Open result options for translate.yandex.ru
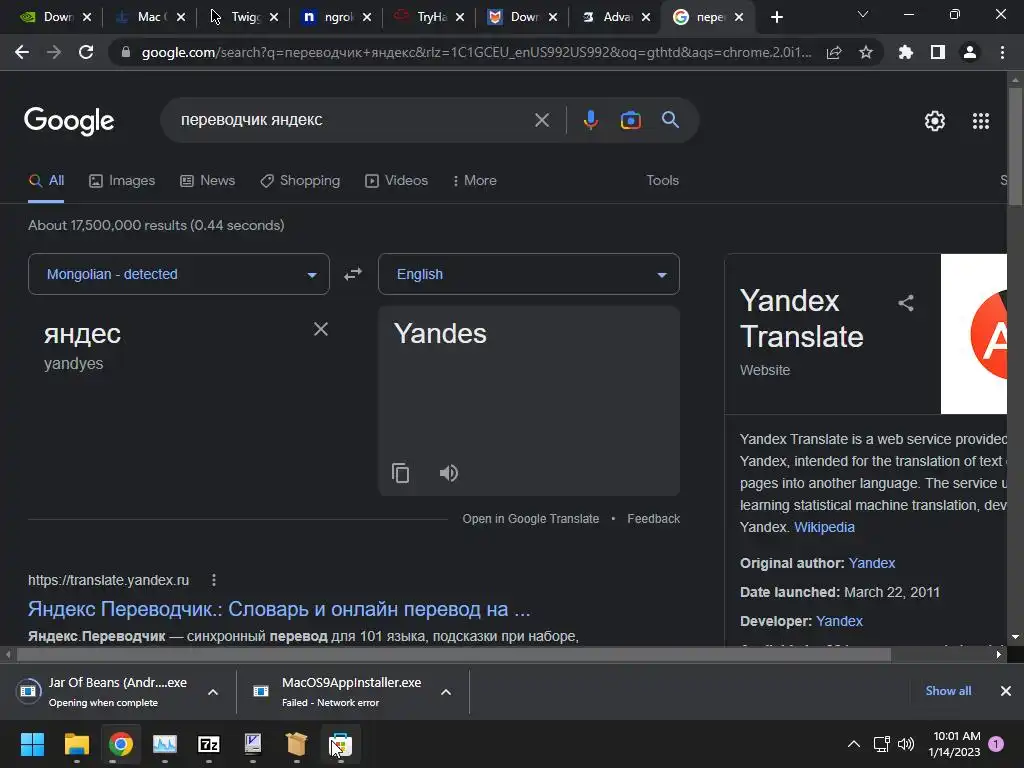 point(214,580)
